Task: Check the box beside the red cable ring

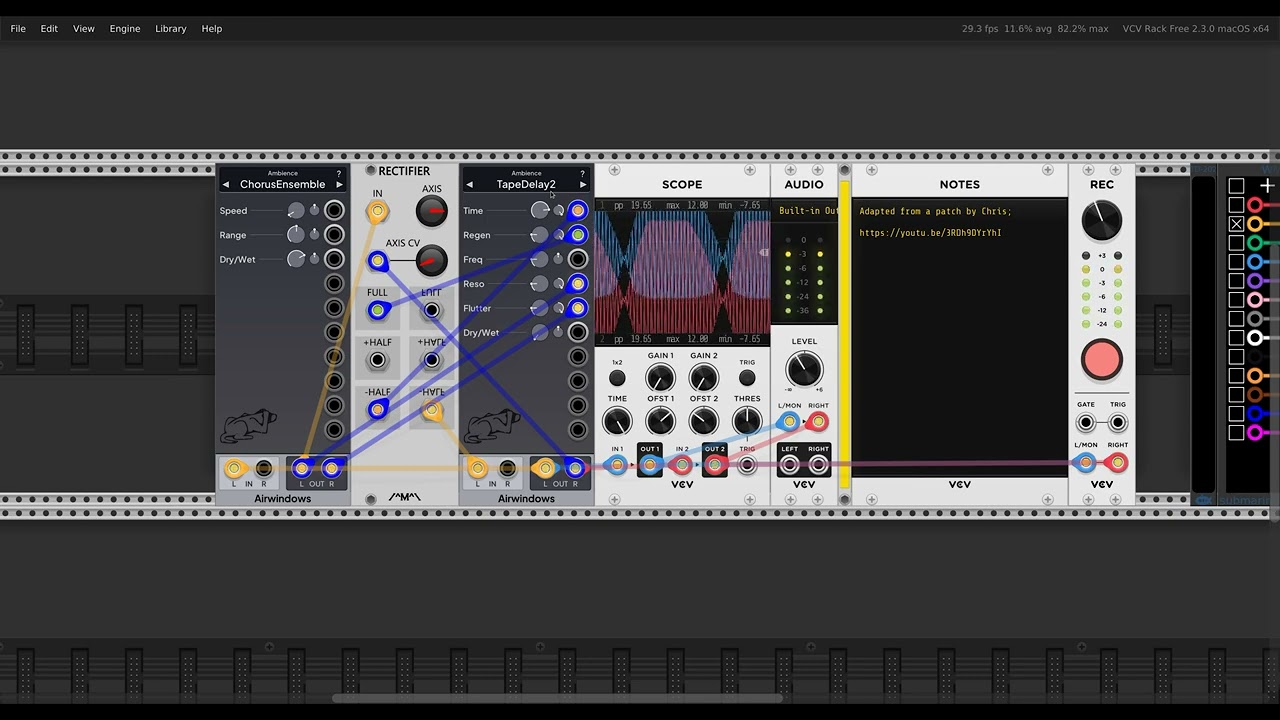Action: [1236, 205]
